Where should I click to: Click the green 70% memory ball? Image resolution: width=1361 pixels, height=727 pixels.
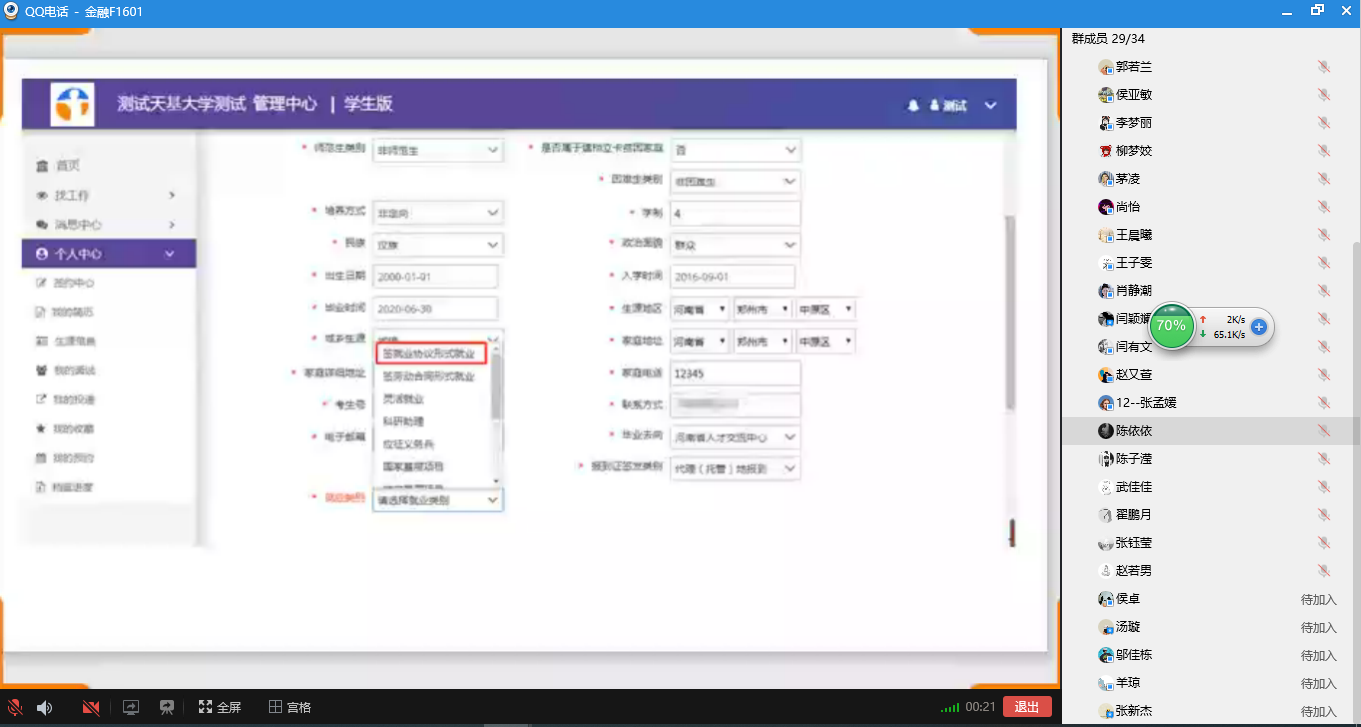click(1171, 326)
